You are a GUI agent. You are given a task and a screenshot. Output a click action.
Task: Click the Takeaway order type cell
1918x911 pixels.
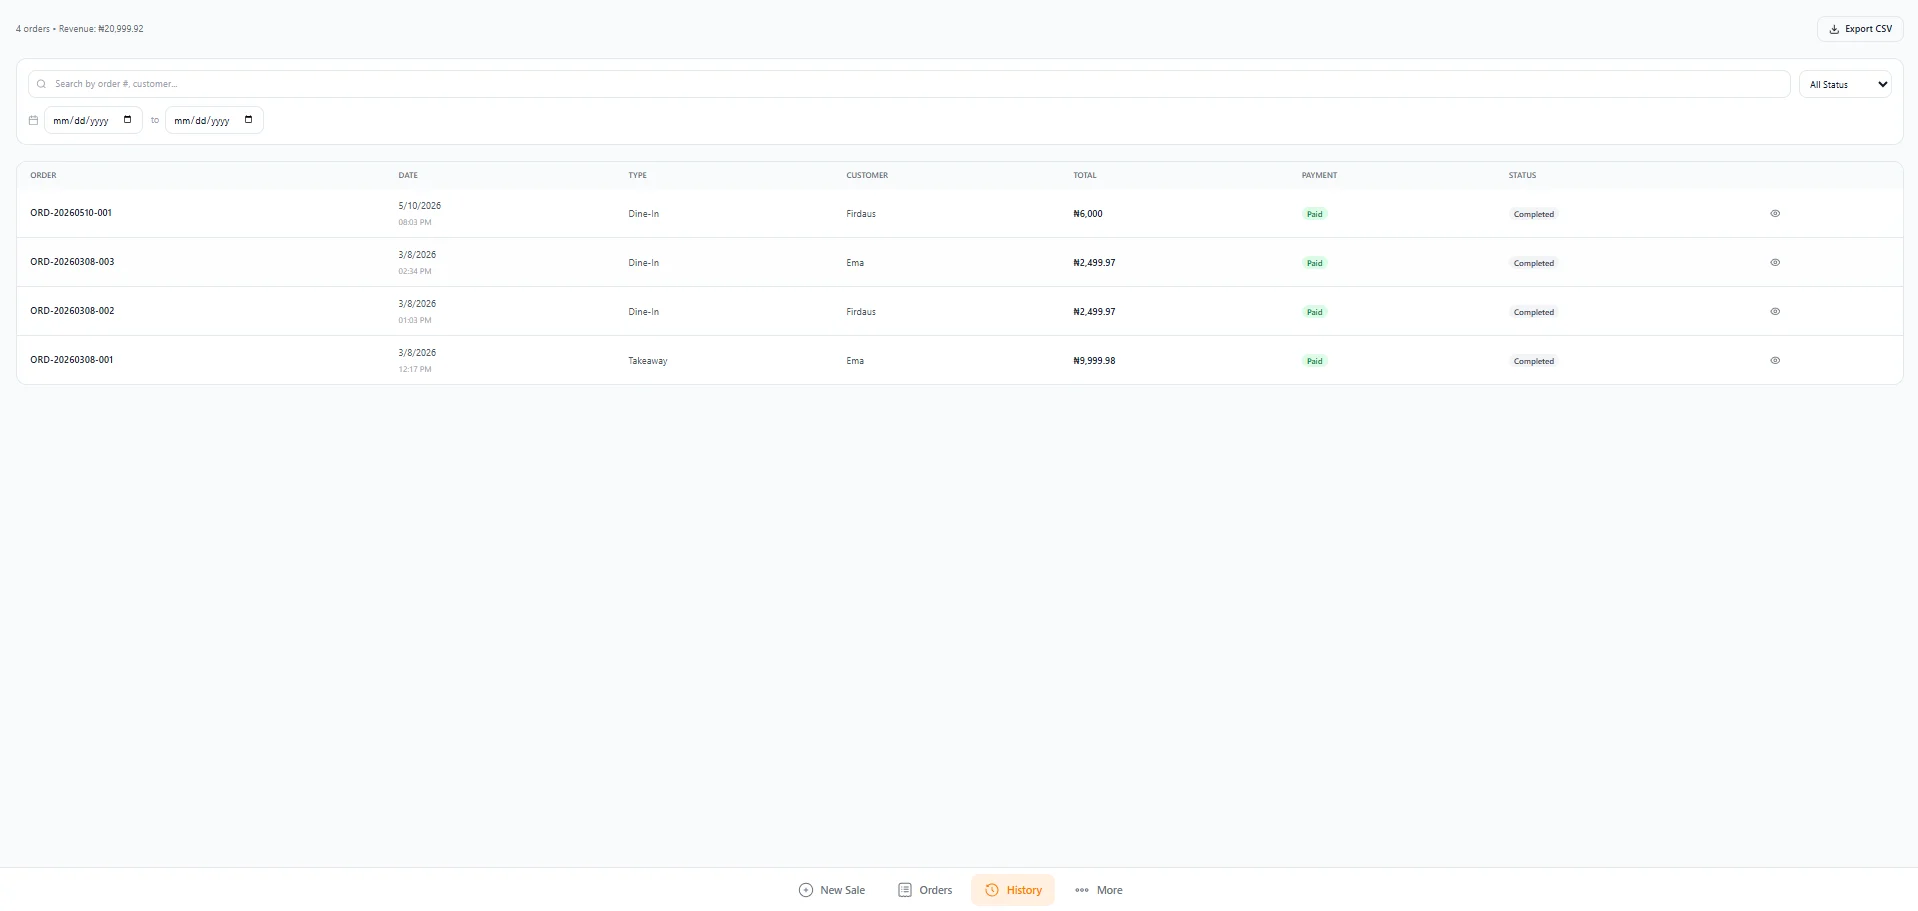click(x=648, y=361)
